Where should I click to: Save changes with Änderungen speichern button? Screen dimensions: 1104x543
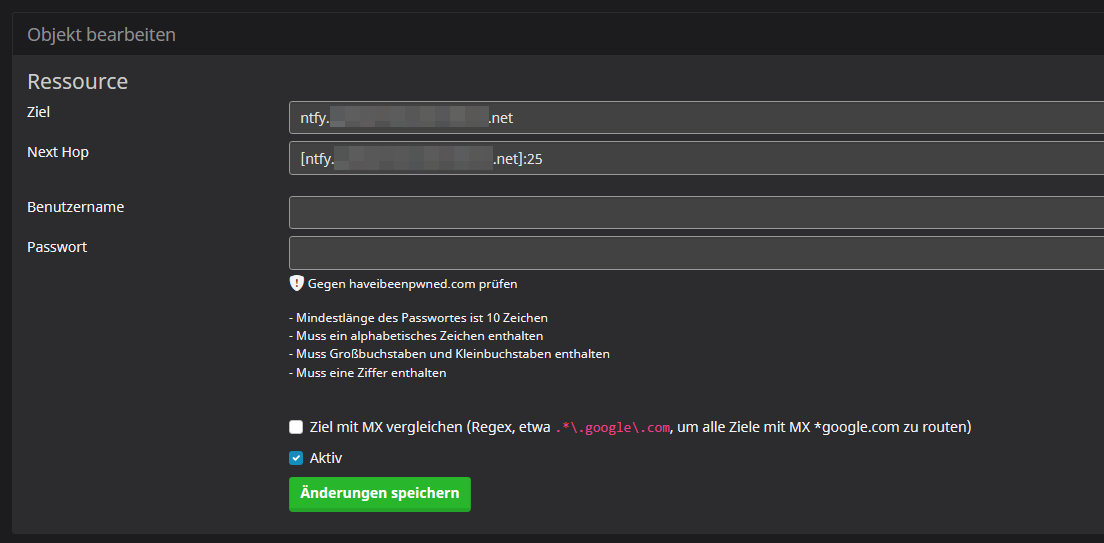[x=379, y=494]
